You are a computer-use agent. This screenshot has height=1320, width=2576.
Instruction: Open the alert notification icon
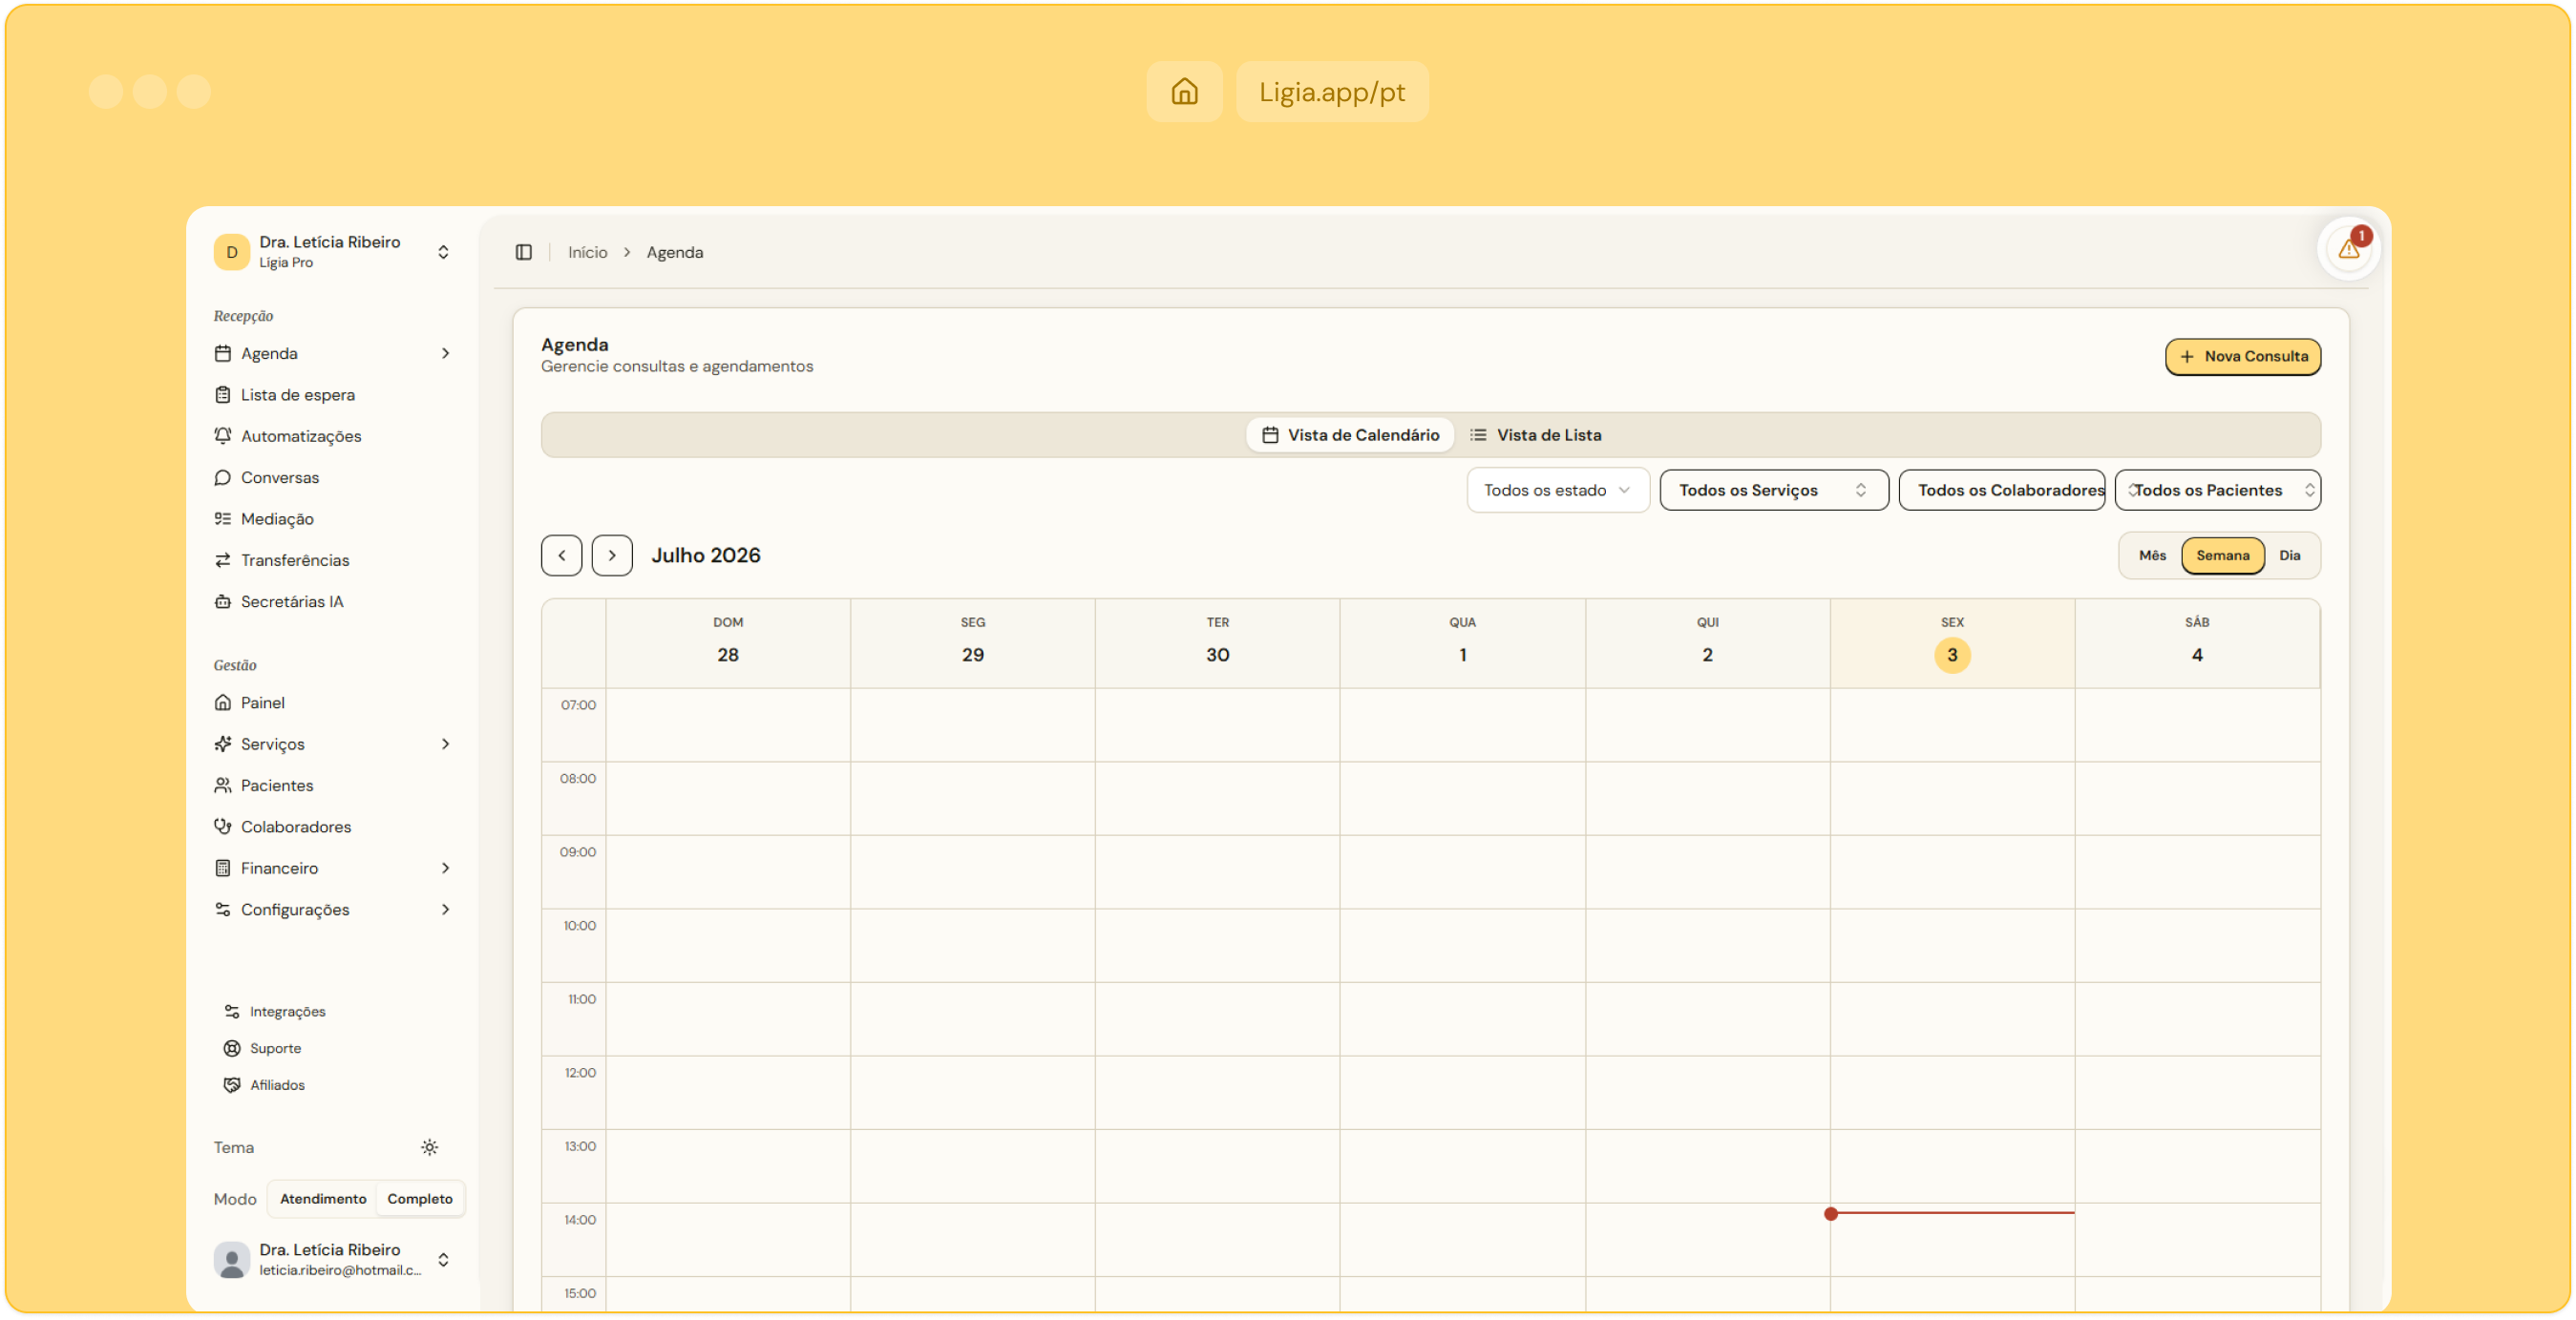tap(2348, 249)
